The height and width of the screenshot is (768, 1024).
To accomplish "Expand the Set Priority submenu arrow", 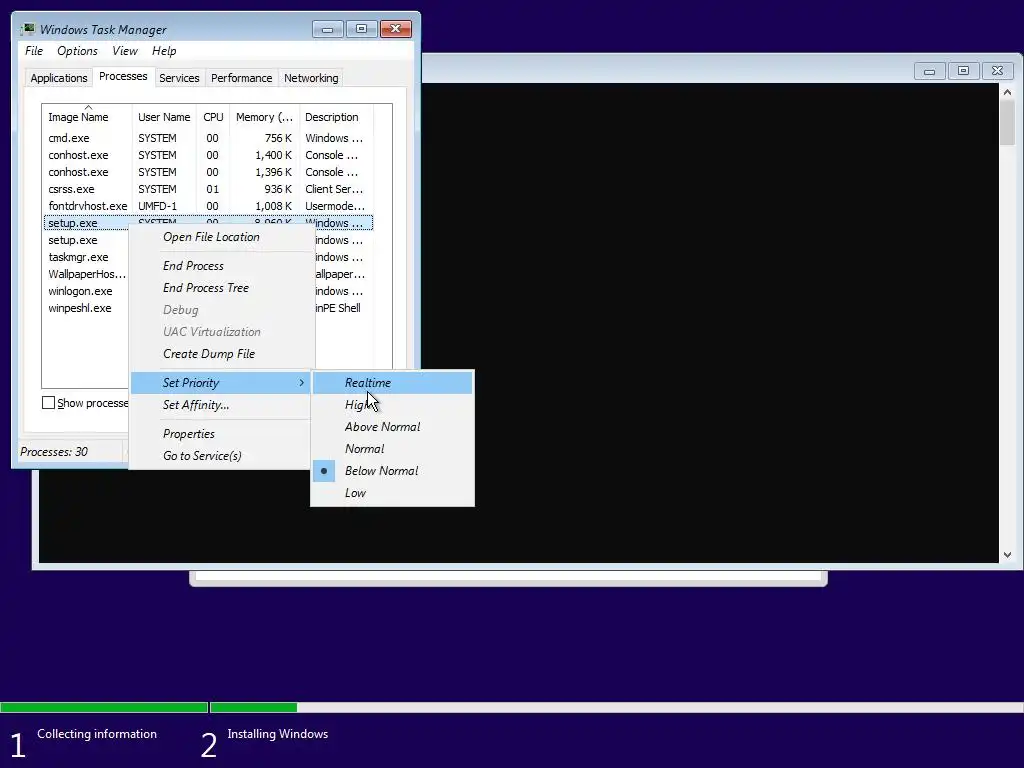I will click(302, 383).
